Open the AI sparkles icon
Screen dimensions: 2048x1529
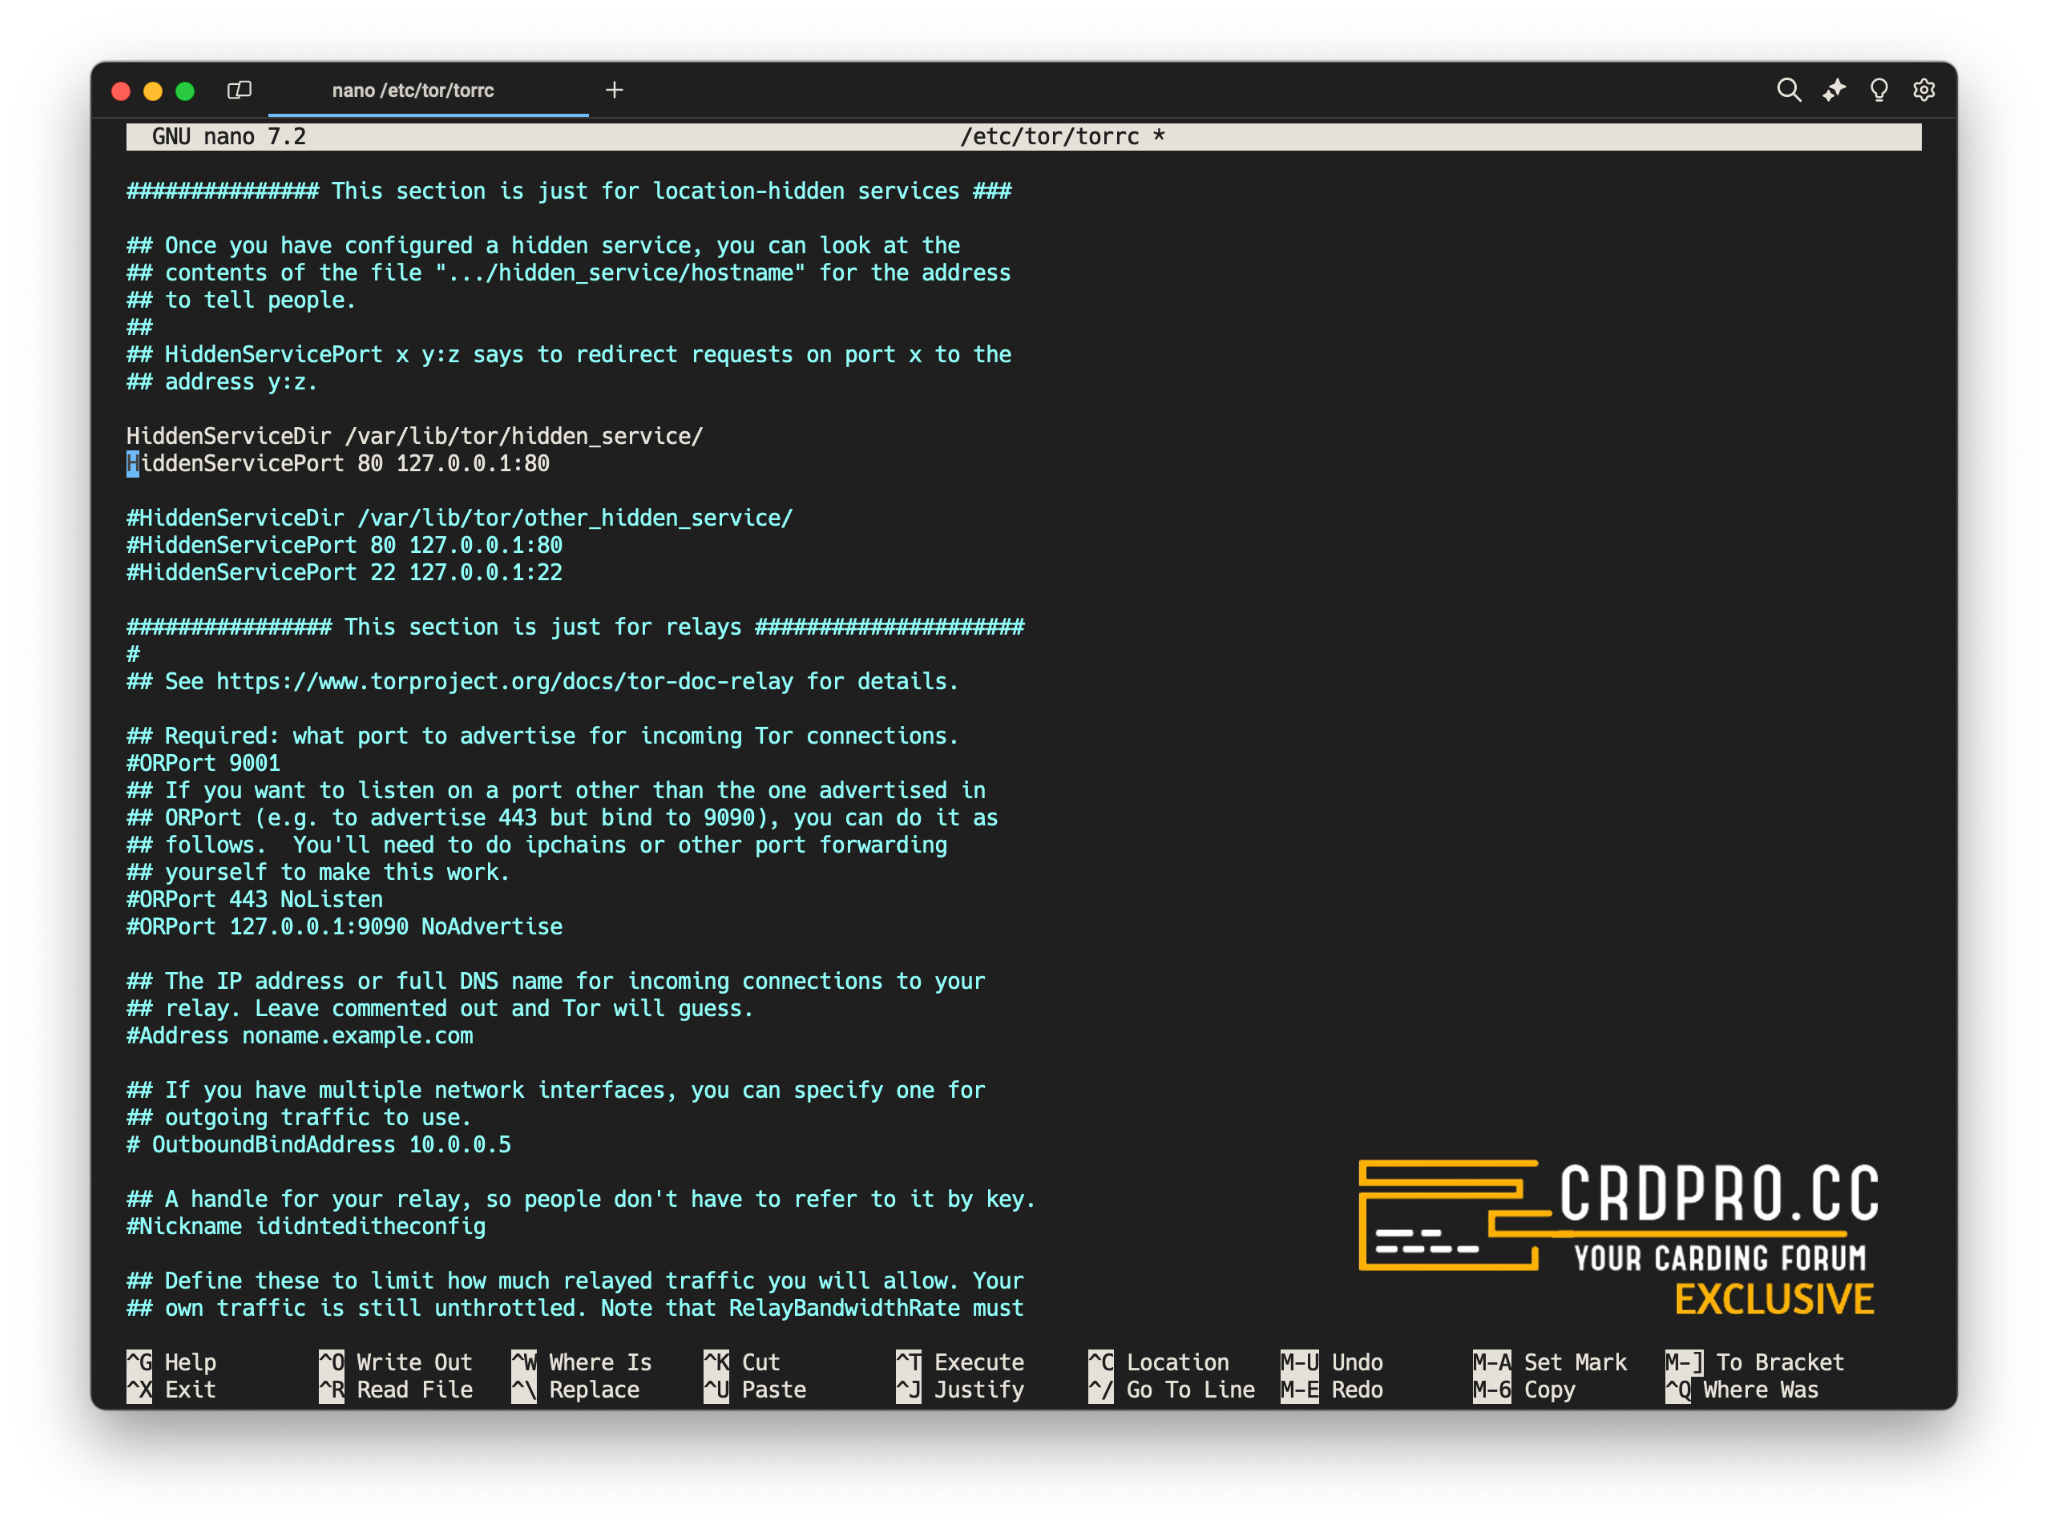coord(1833,91)
